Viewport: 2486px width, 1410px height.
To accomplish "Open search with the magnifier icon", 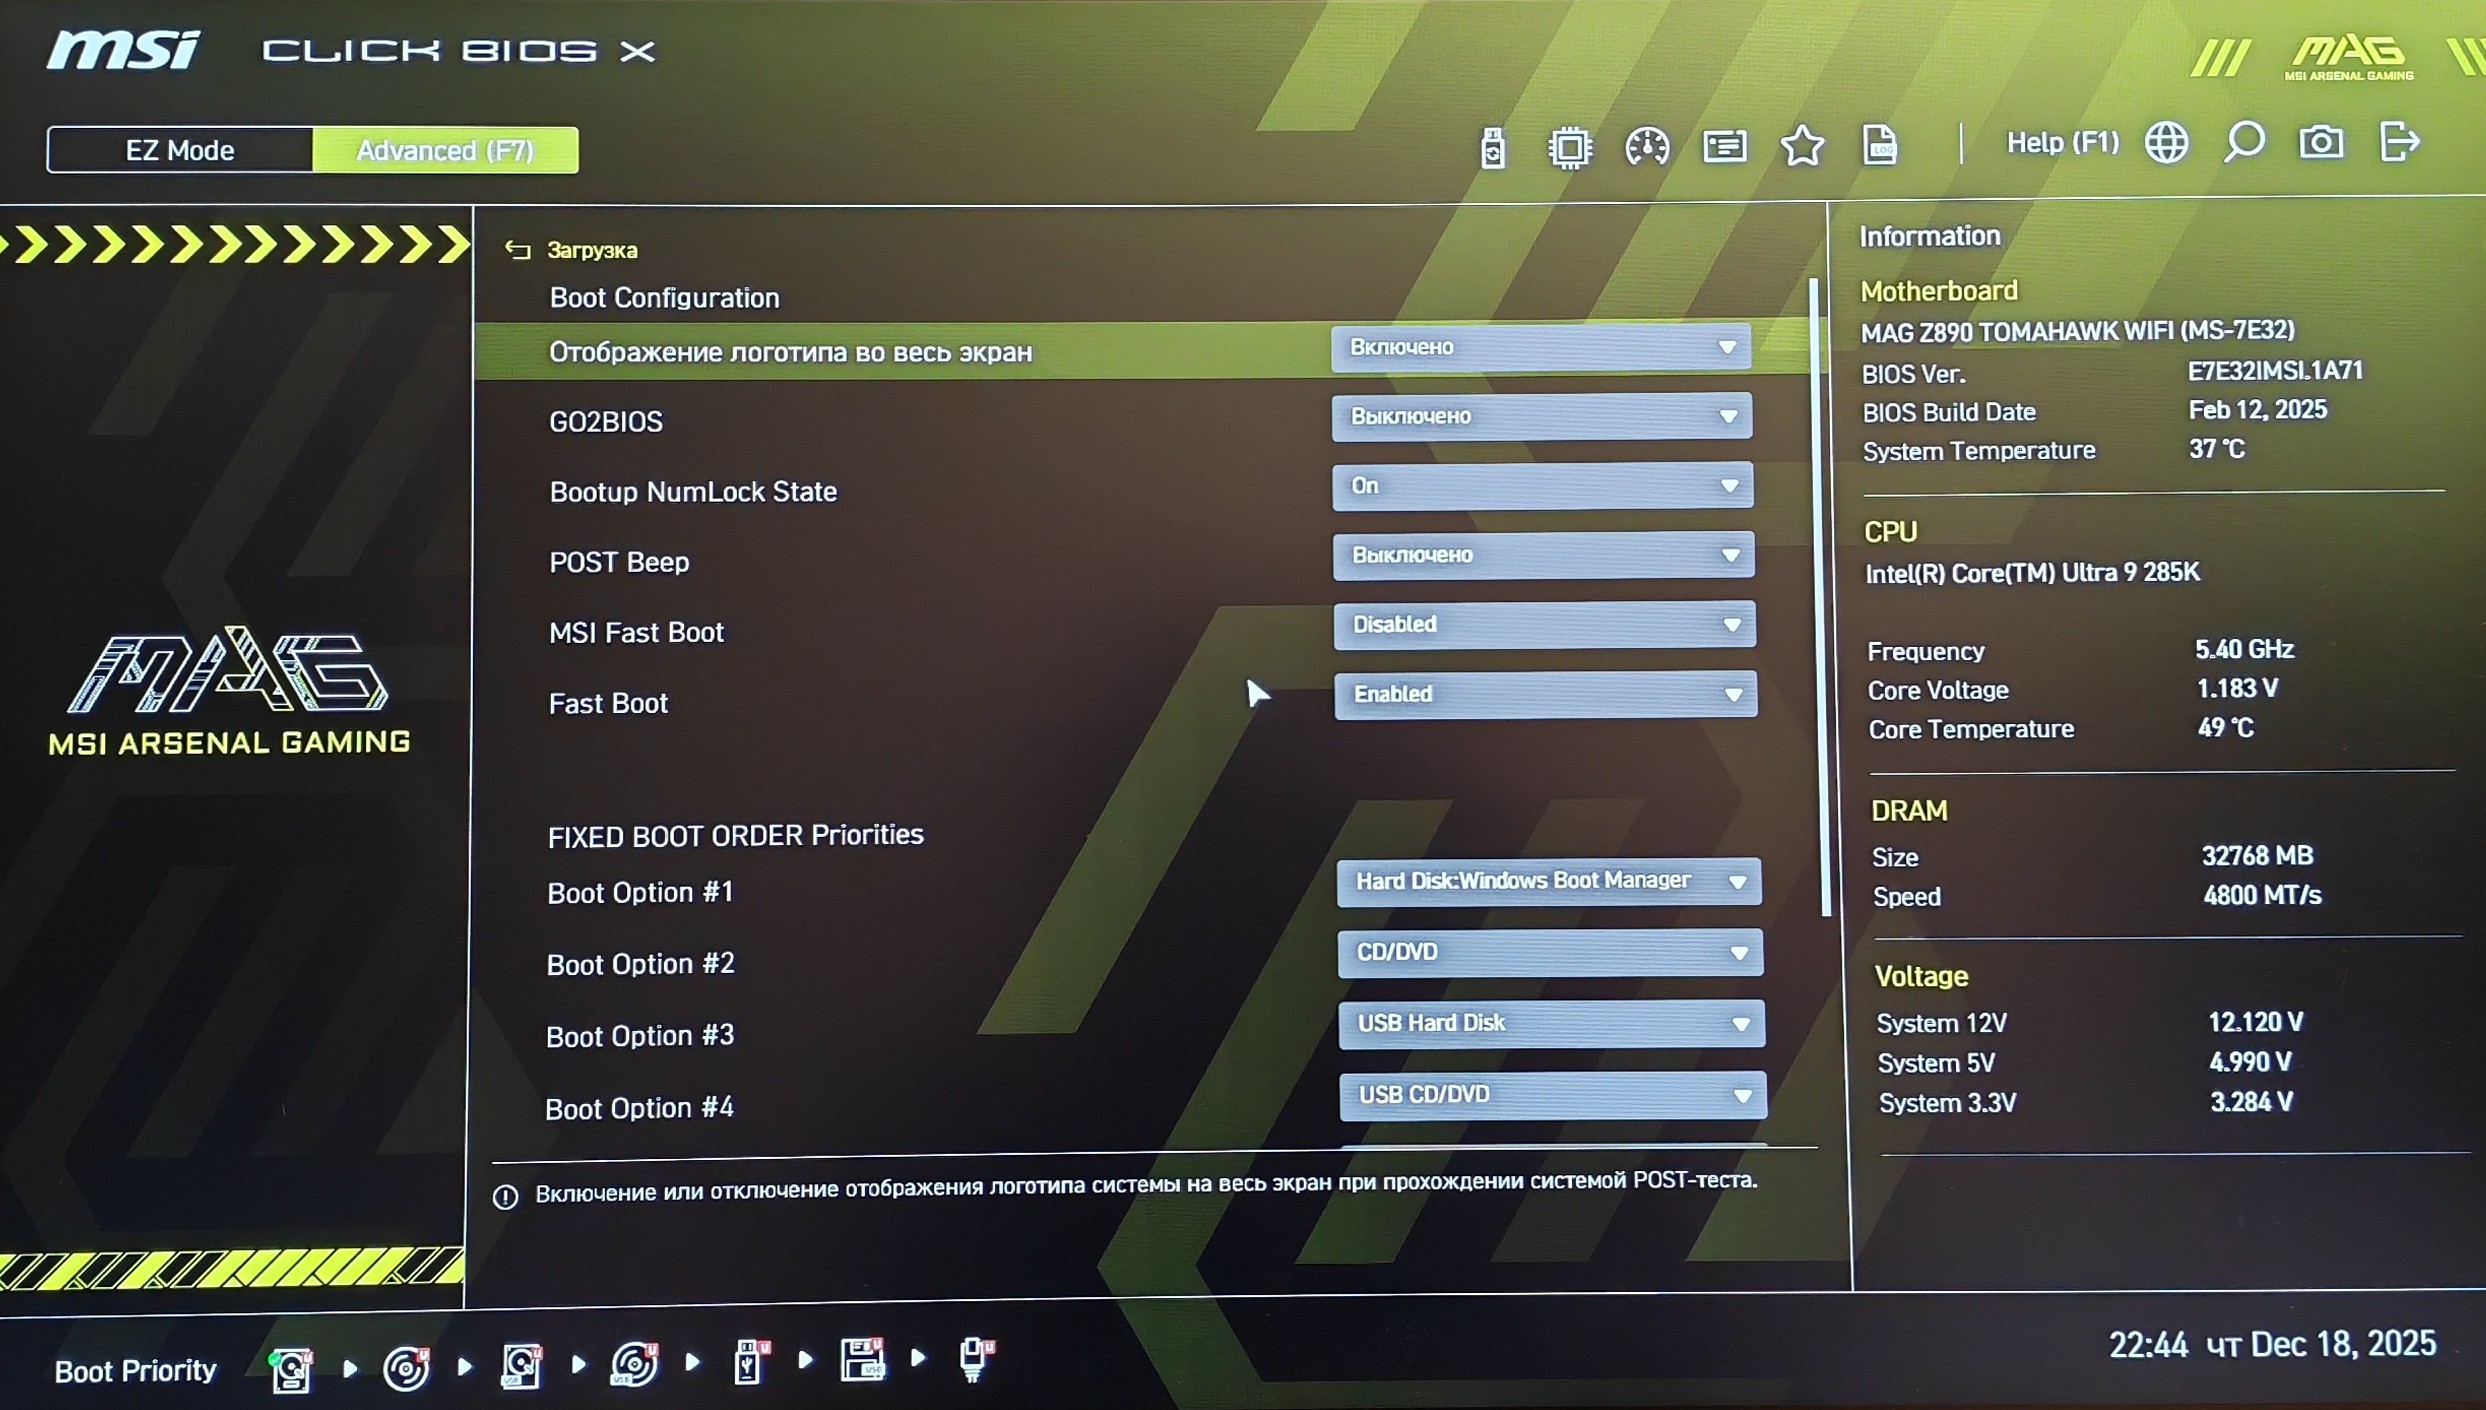I will pos(2244,143).
